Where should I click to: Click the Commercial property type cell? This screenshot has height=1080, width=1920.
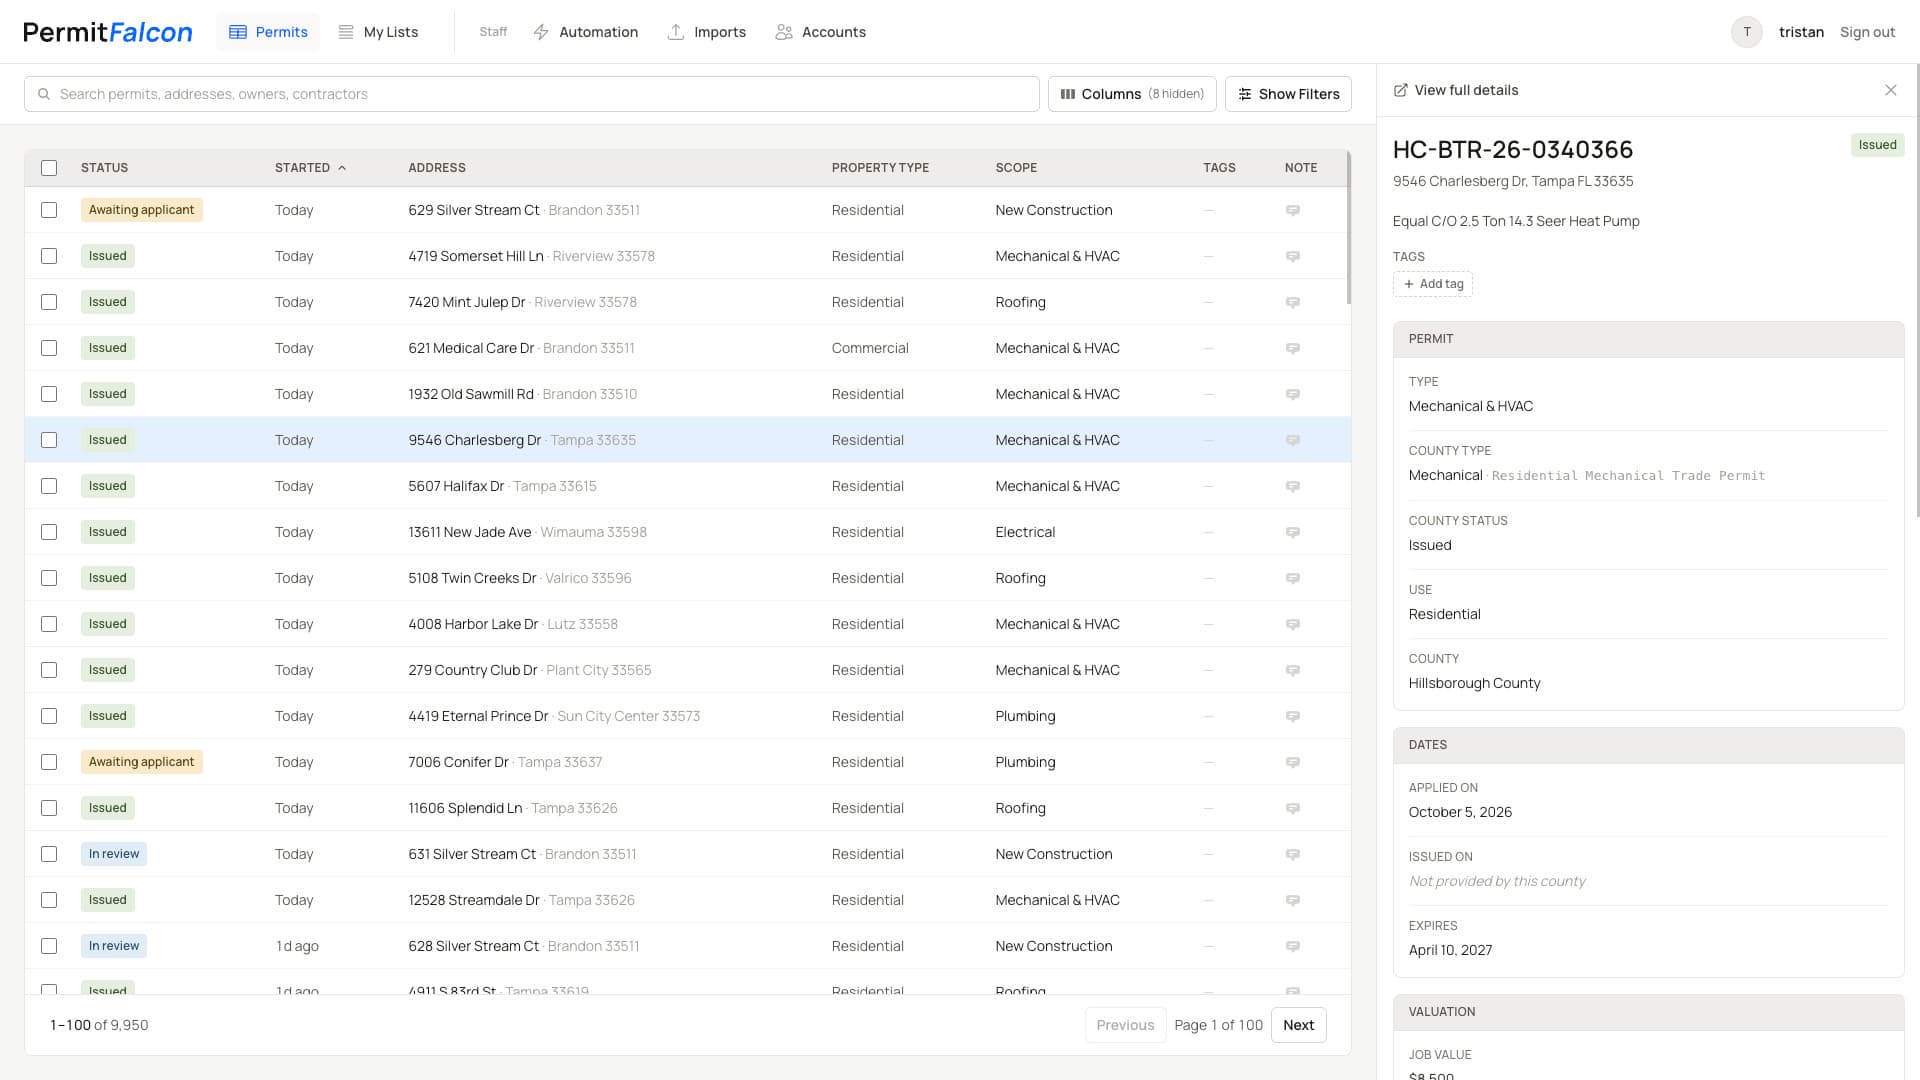coord(870,348)
